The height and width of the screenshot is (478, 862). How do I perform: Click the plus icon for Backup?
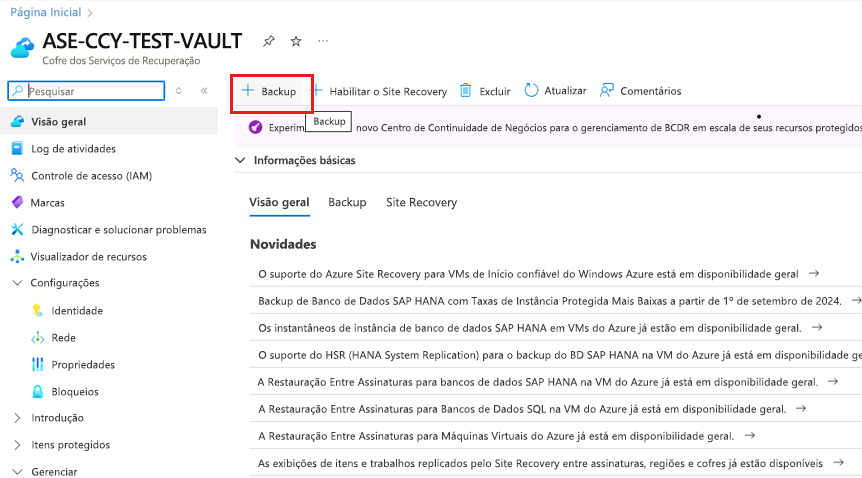248,91
